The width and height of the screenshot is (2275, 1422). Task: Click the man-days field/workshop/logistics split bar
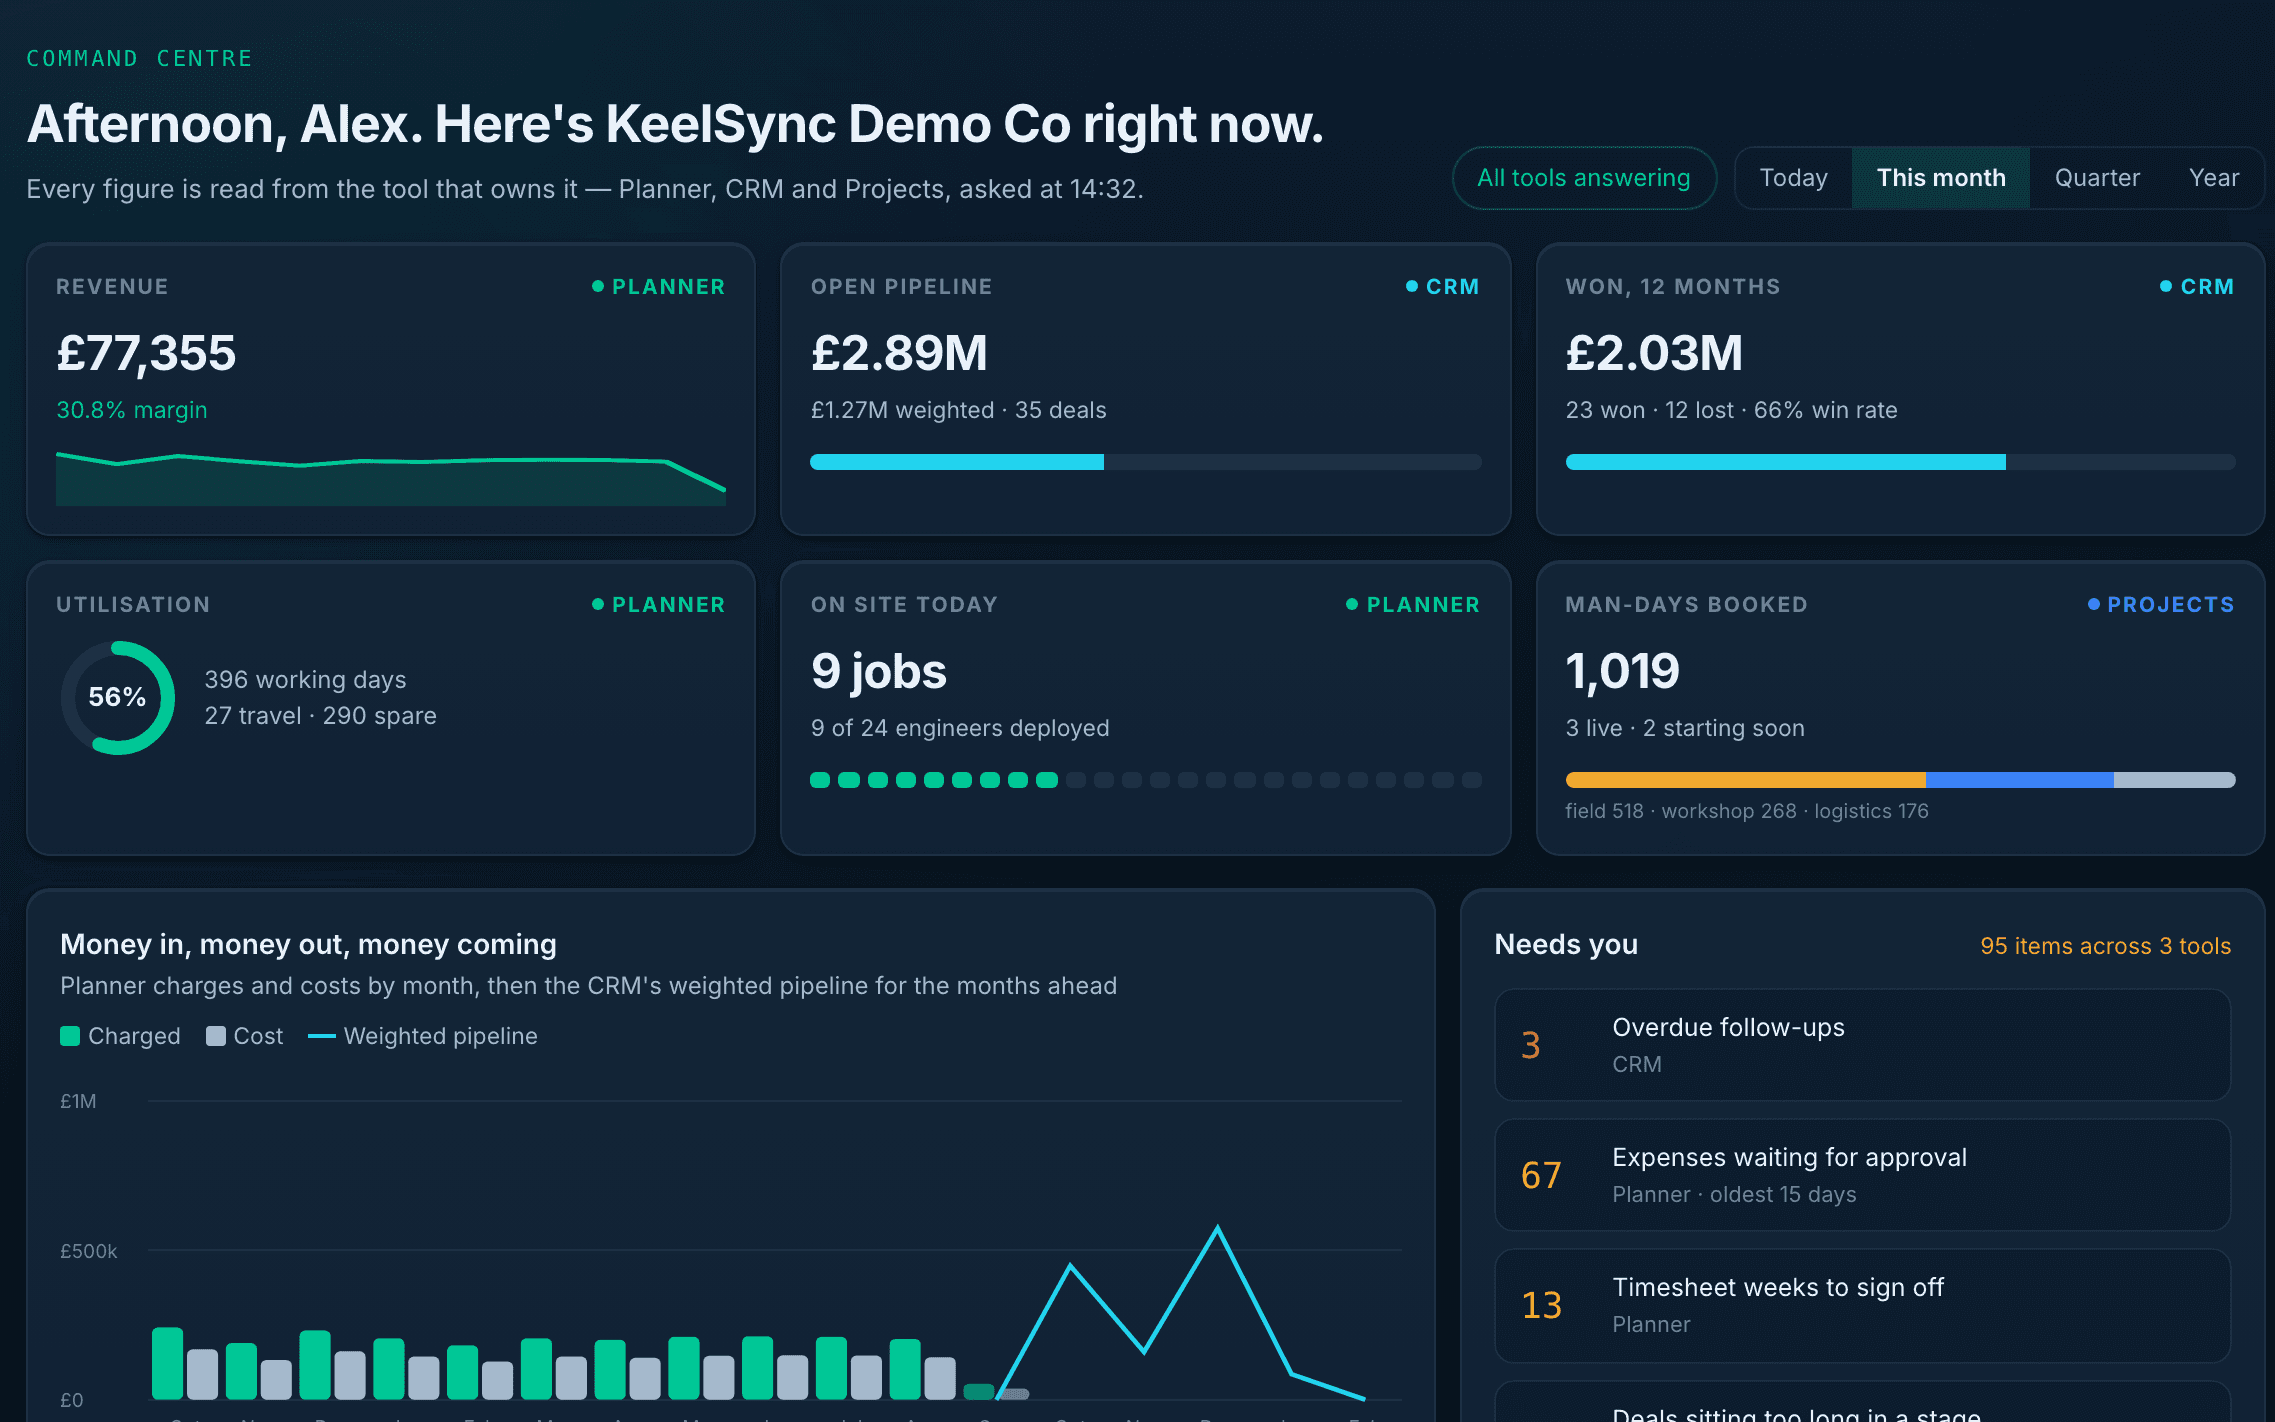pyautogui.click(x=1900, y=780)
